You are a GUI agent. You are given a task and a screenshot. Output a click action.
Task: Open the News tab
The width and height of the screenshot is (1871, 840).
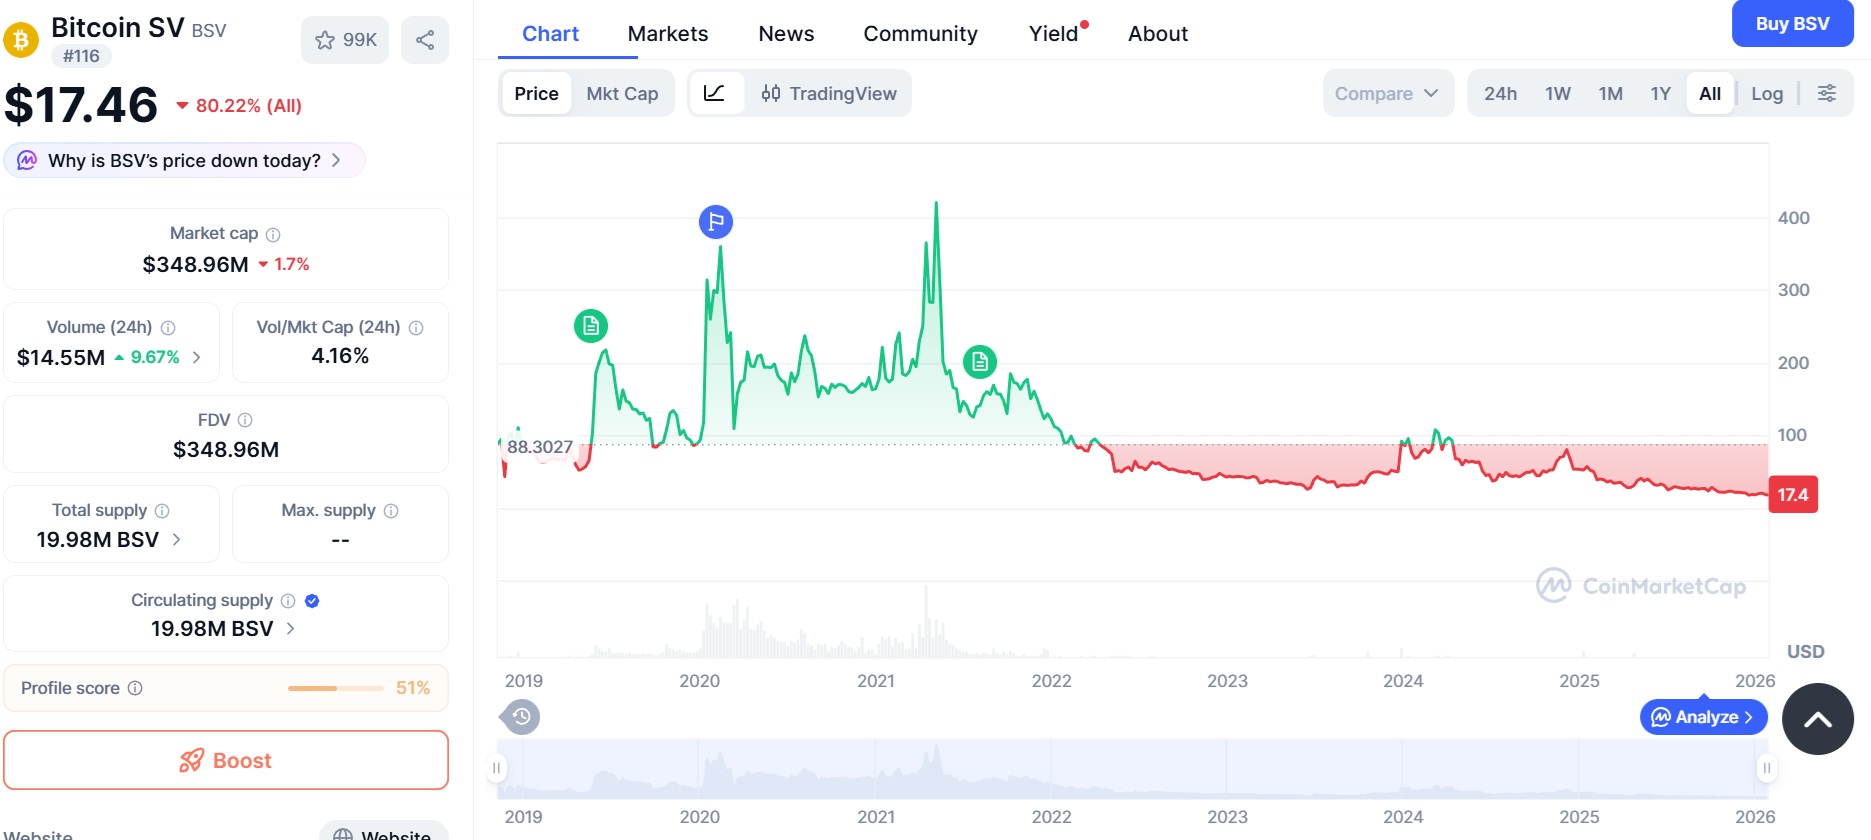pyautogui.click(x=786, y=33)
